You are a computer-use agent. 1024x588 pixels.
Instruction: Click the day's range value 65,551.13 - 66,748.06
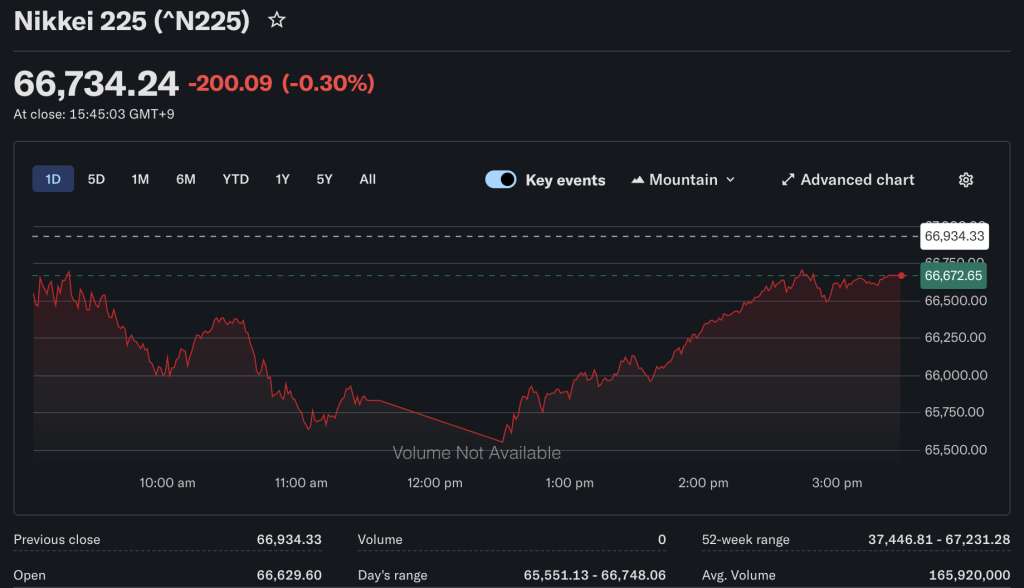[594, 576]
